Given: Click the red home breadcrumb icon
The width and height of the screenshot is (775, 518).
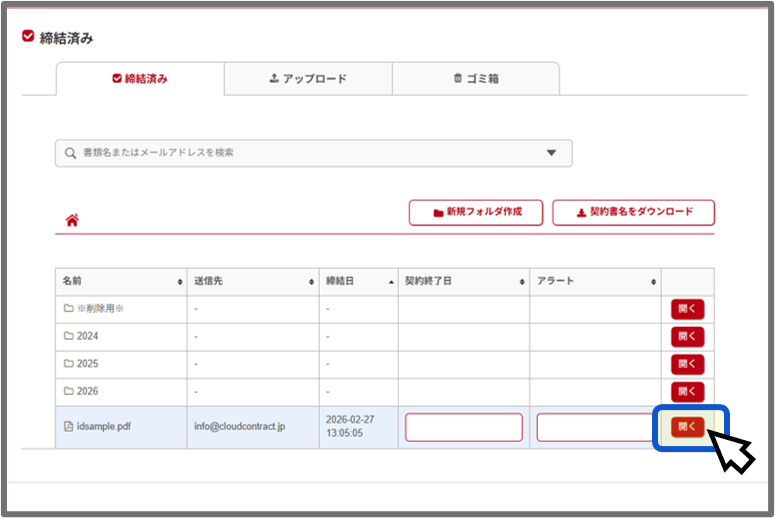Looking at the screenshot, I should tap(72, 221).
